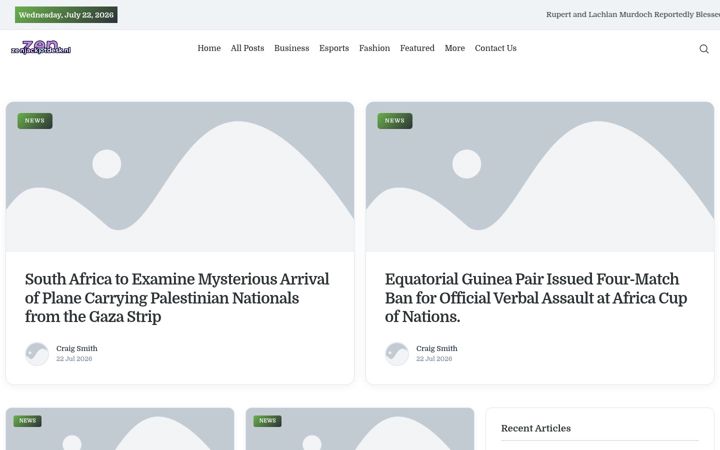The height and width of the screenshot is (450, 720).
Task: Open Craig Smith avatar on South Africa article
Action: [37, 354]
